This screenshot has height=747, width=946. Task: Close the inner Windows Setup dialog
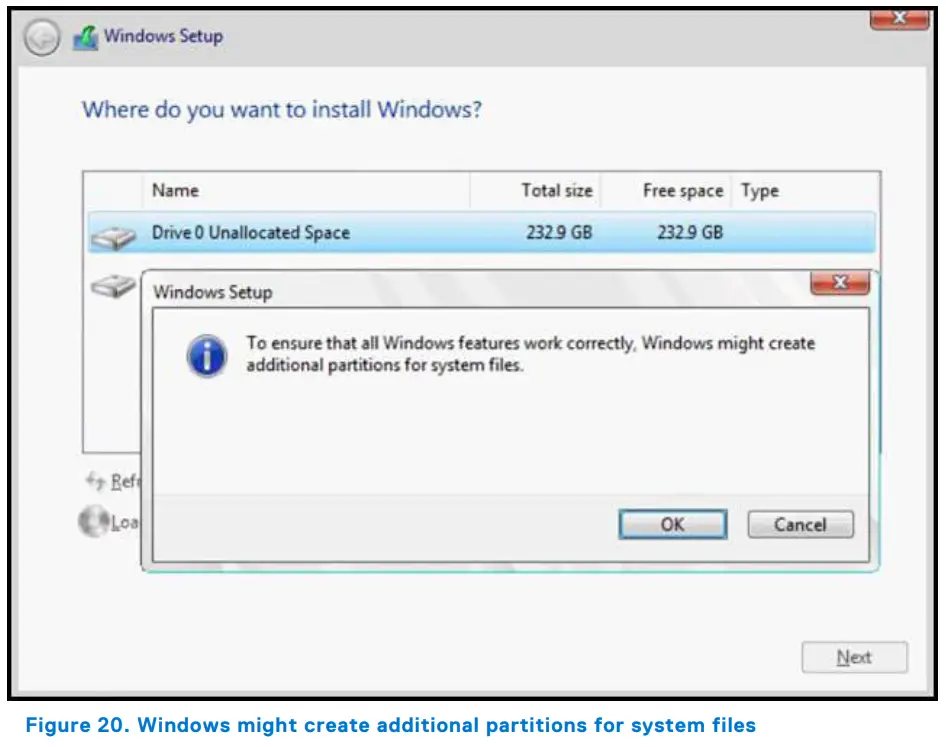(841, 283)
